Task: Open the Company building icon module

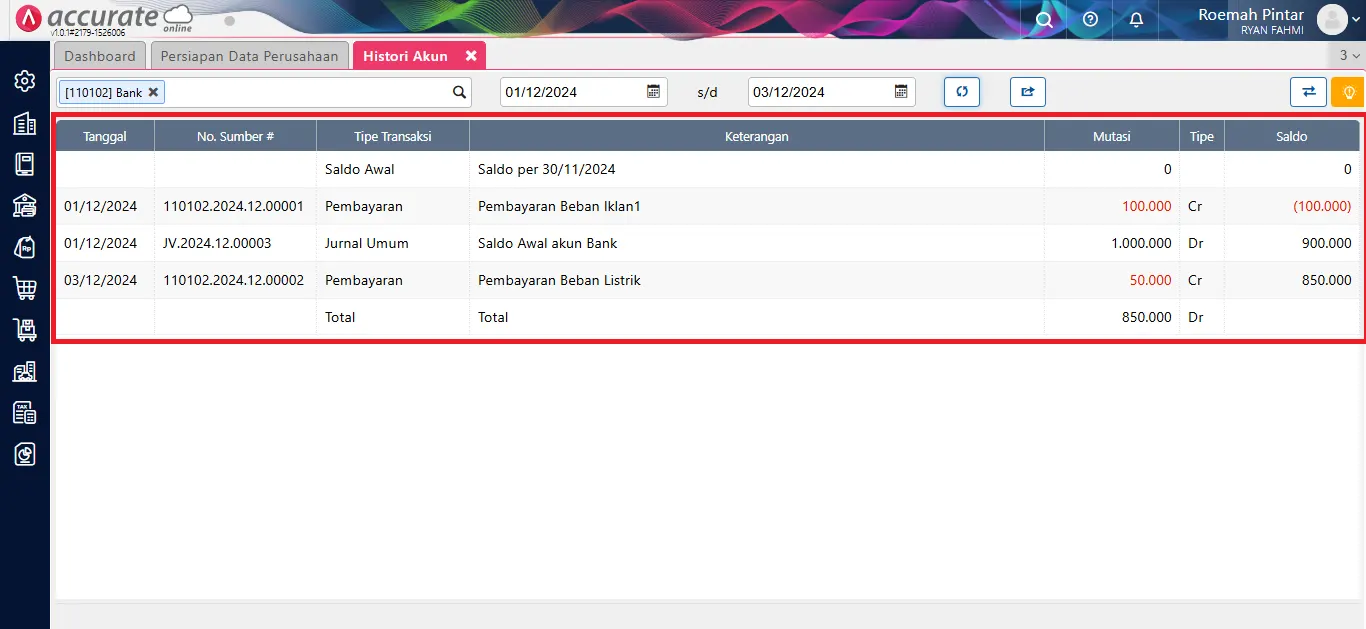Action: [x=25, y=123]
